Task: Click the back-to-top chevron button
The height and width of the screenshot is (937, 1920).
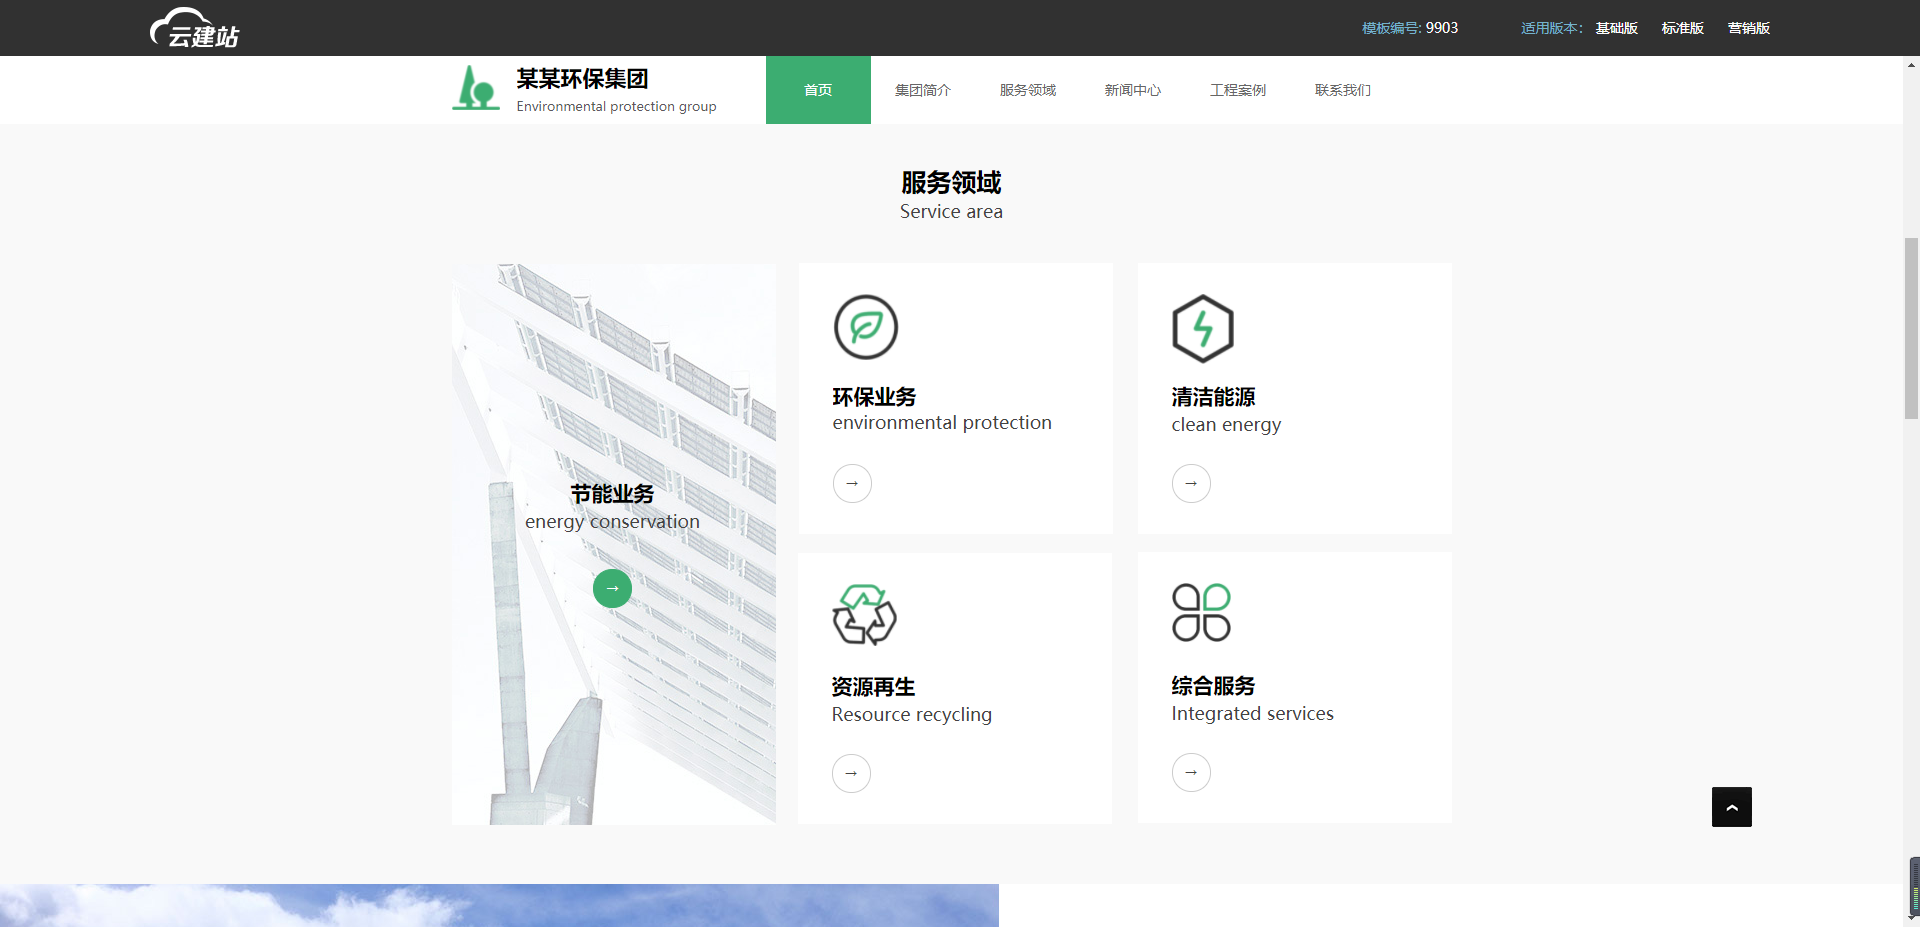Action: pos(1731,807)
